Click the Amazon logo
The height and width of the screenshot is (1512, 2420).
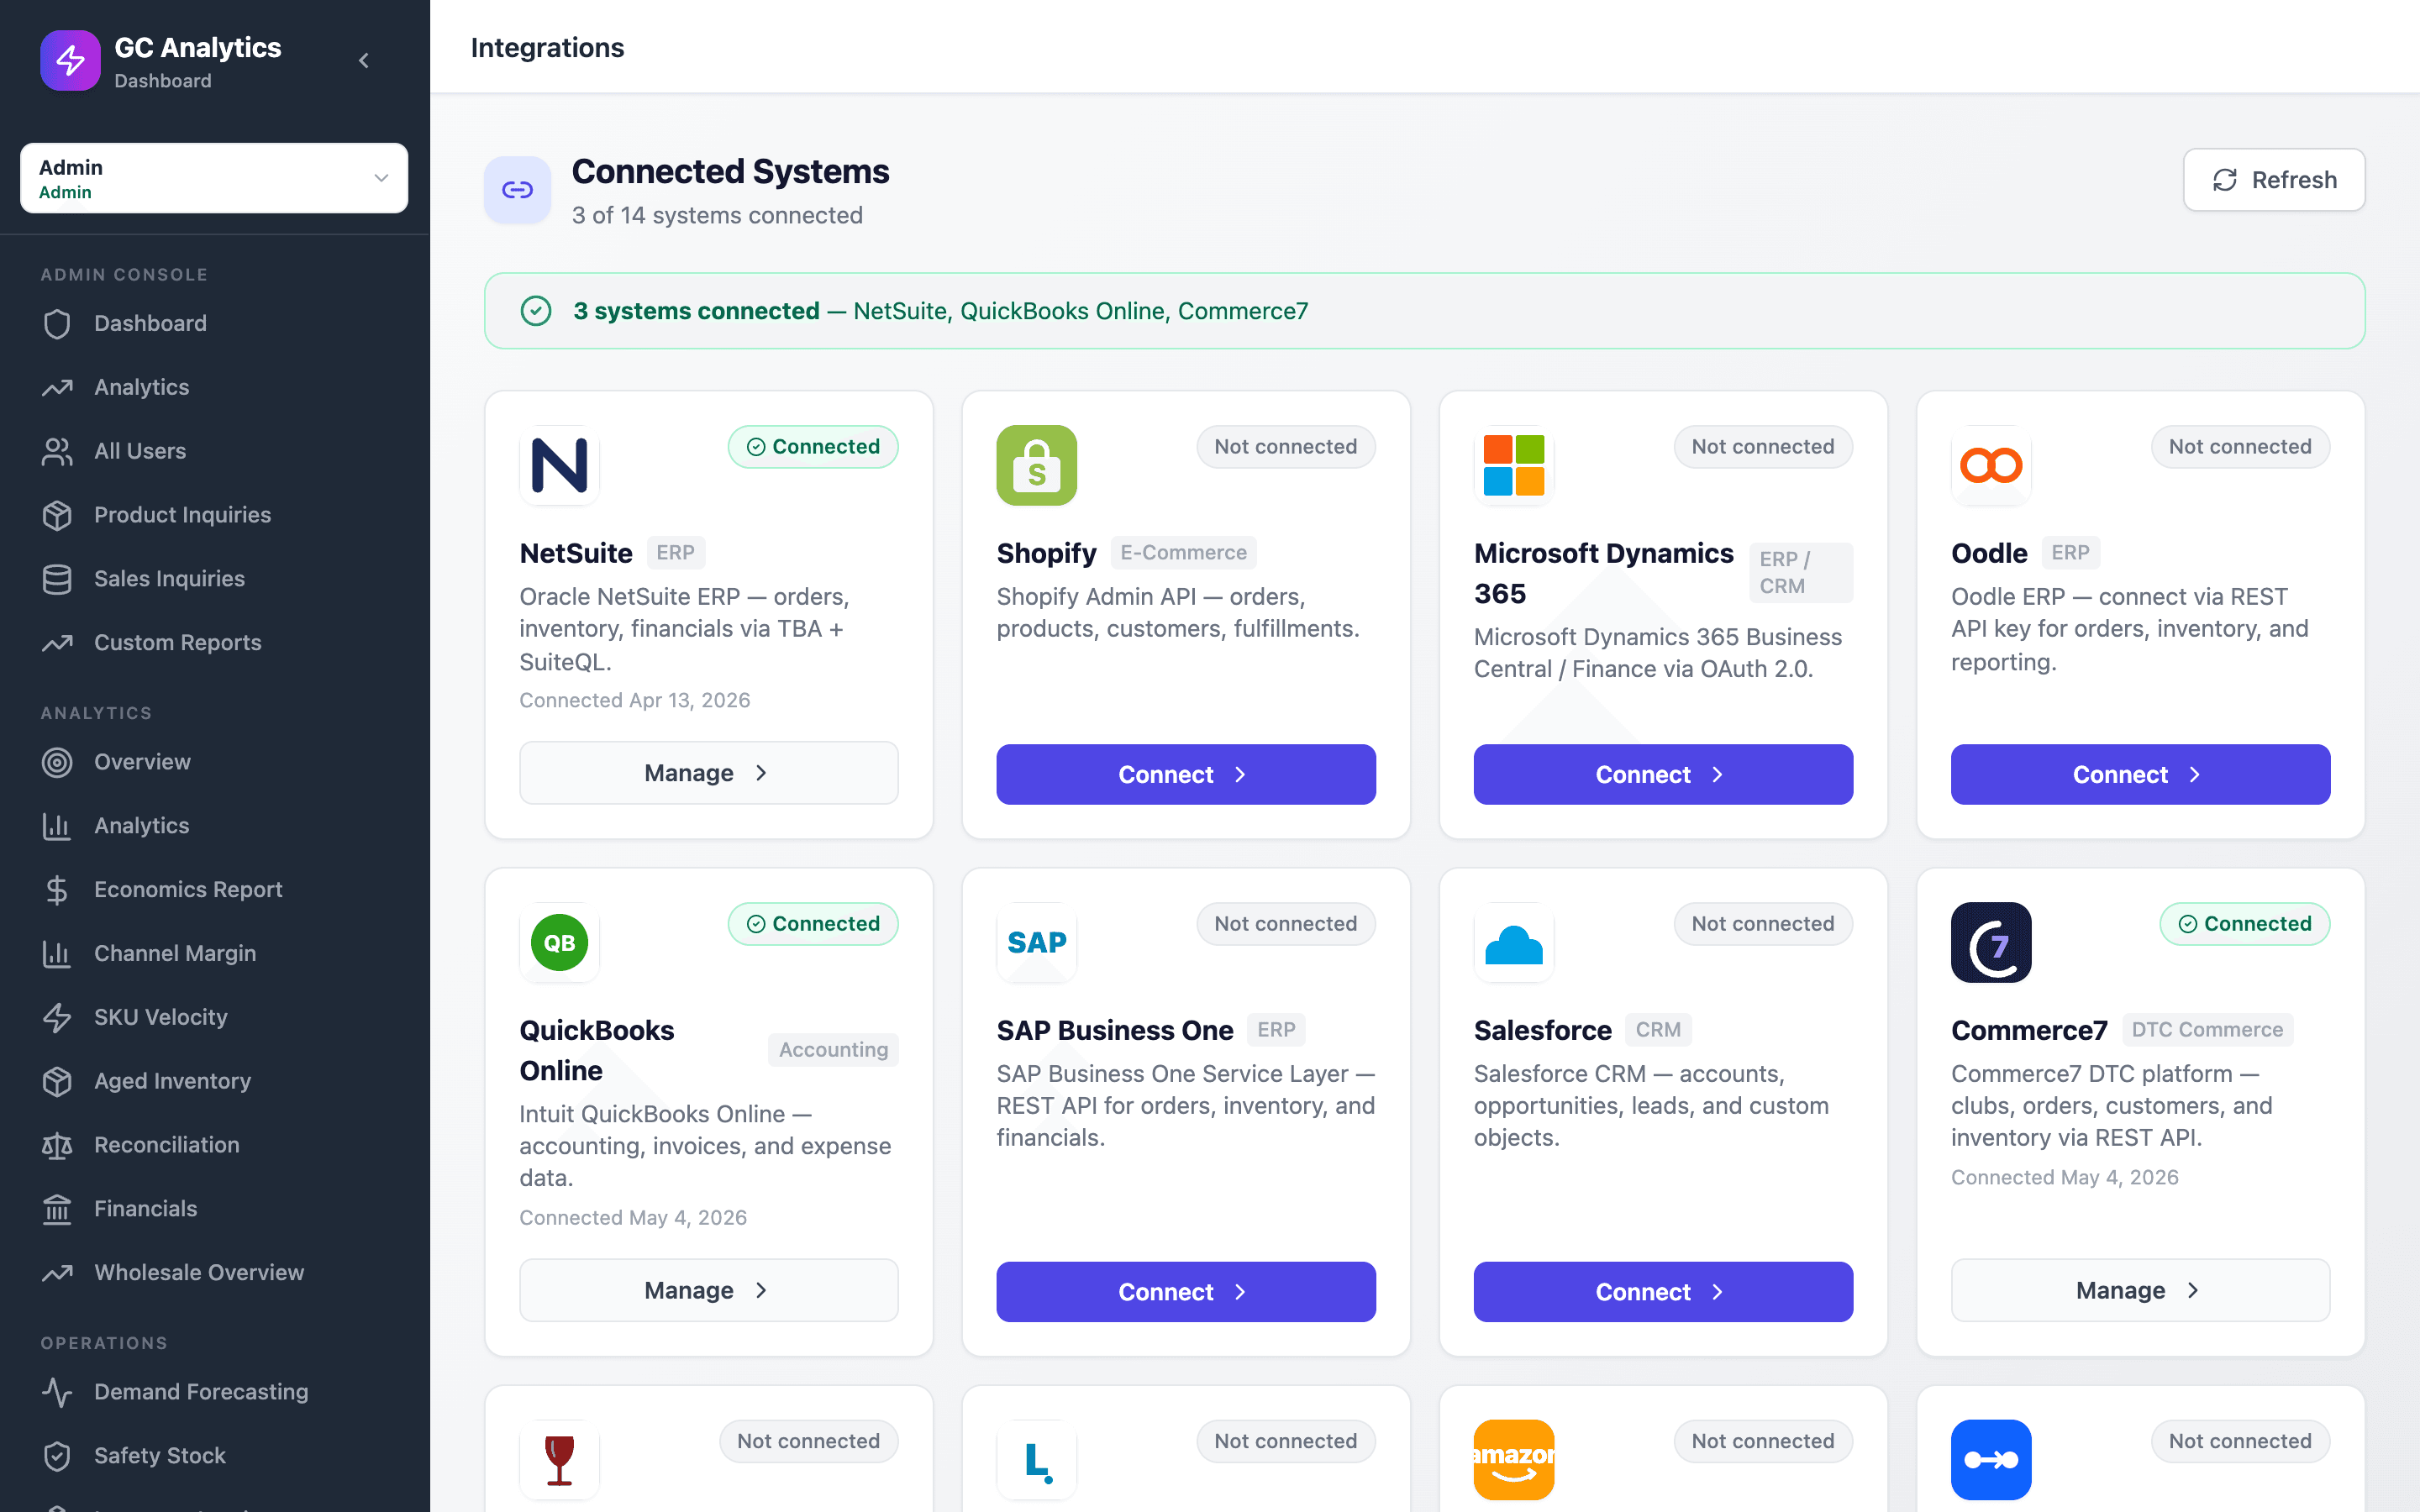click(x=1513, y=1459)
